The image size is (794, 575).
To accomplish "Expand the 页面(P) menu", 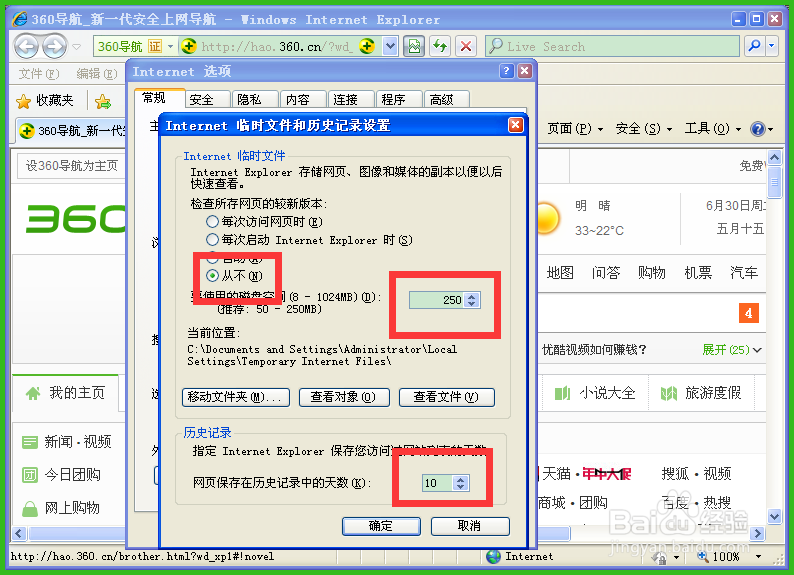I will pos(575,129).
